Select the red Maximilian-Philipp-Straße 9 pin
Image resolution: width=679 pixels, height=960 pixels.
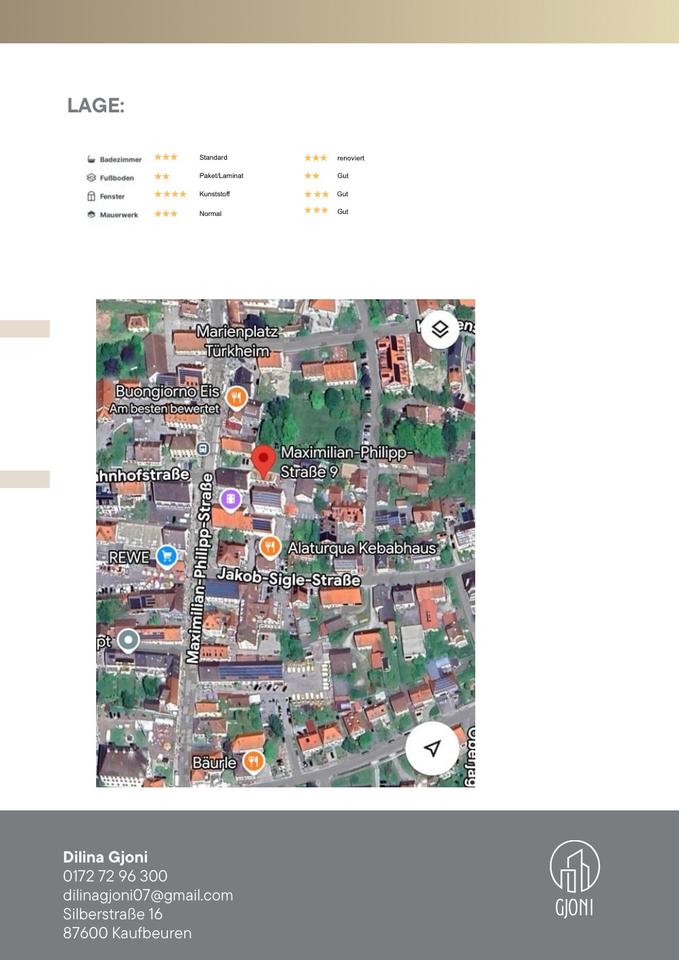[x=263, y=461]
